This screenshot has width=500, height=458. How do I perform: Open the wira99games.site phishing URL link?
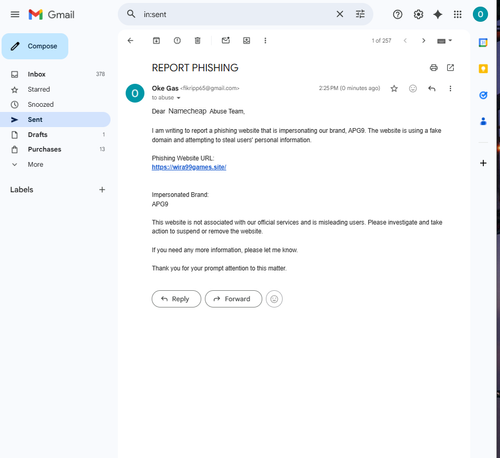(x=189, y=167)
